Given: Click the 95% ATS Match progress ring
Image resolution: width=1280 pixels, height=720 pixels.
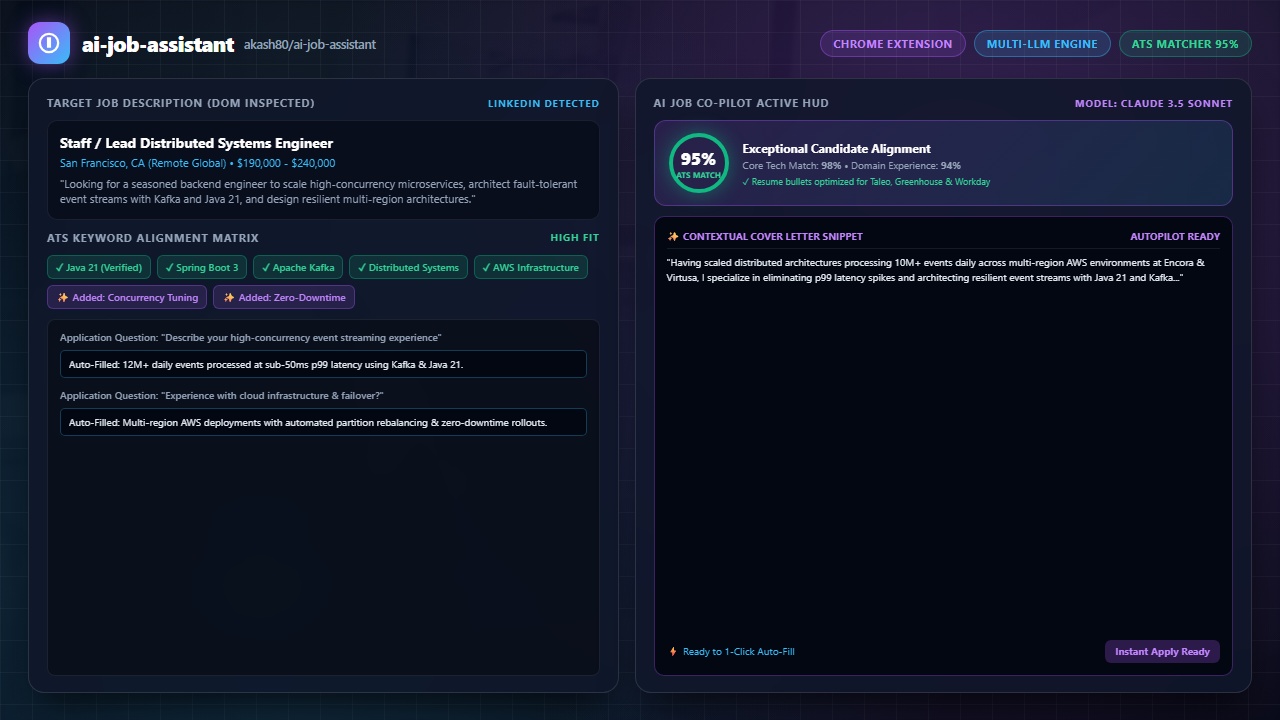Looking at the screenshot, I should [x=698, y=163].
